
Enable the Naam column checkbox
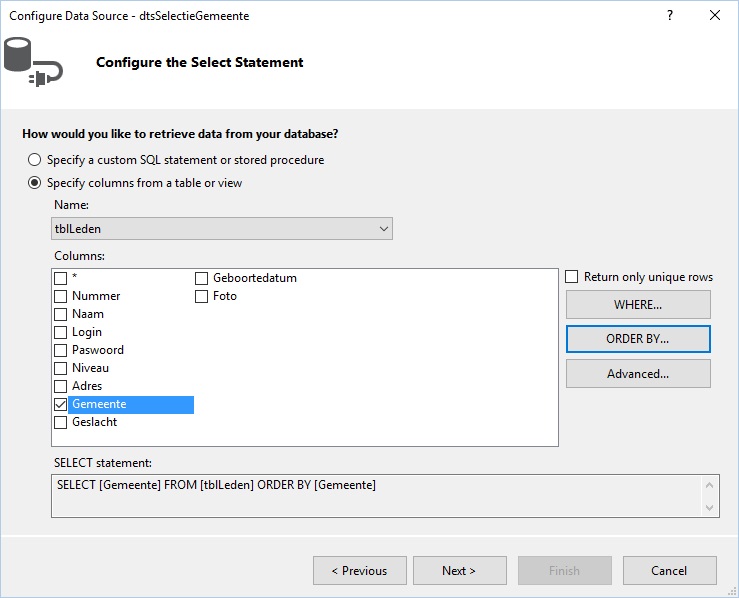click(x=61, y=314)
